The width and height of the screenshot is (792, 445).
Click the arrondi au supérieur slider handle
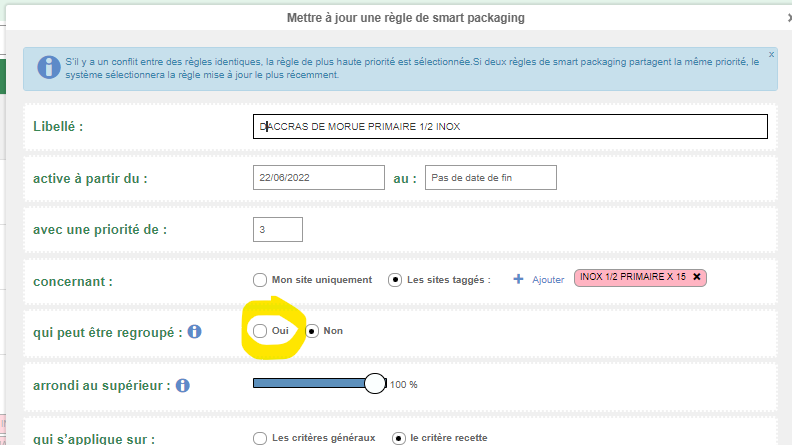[375, 384]
